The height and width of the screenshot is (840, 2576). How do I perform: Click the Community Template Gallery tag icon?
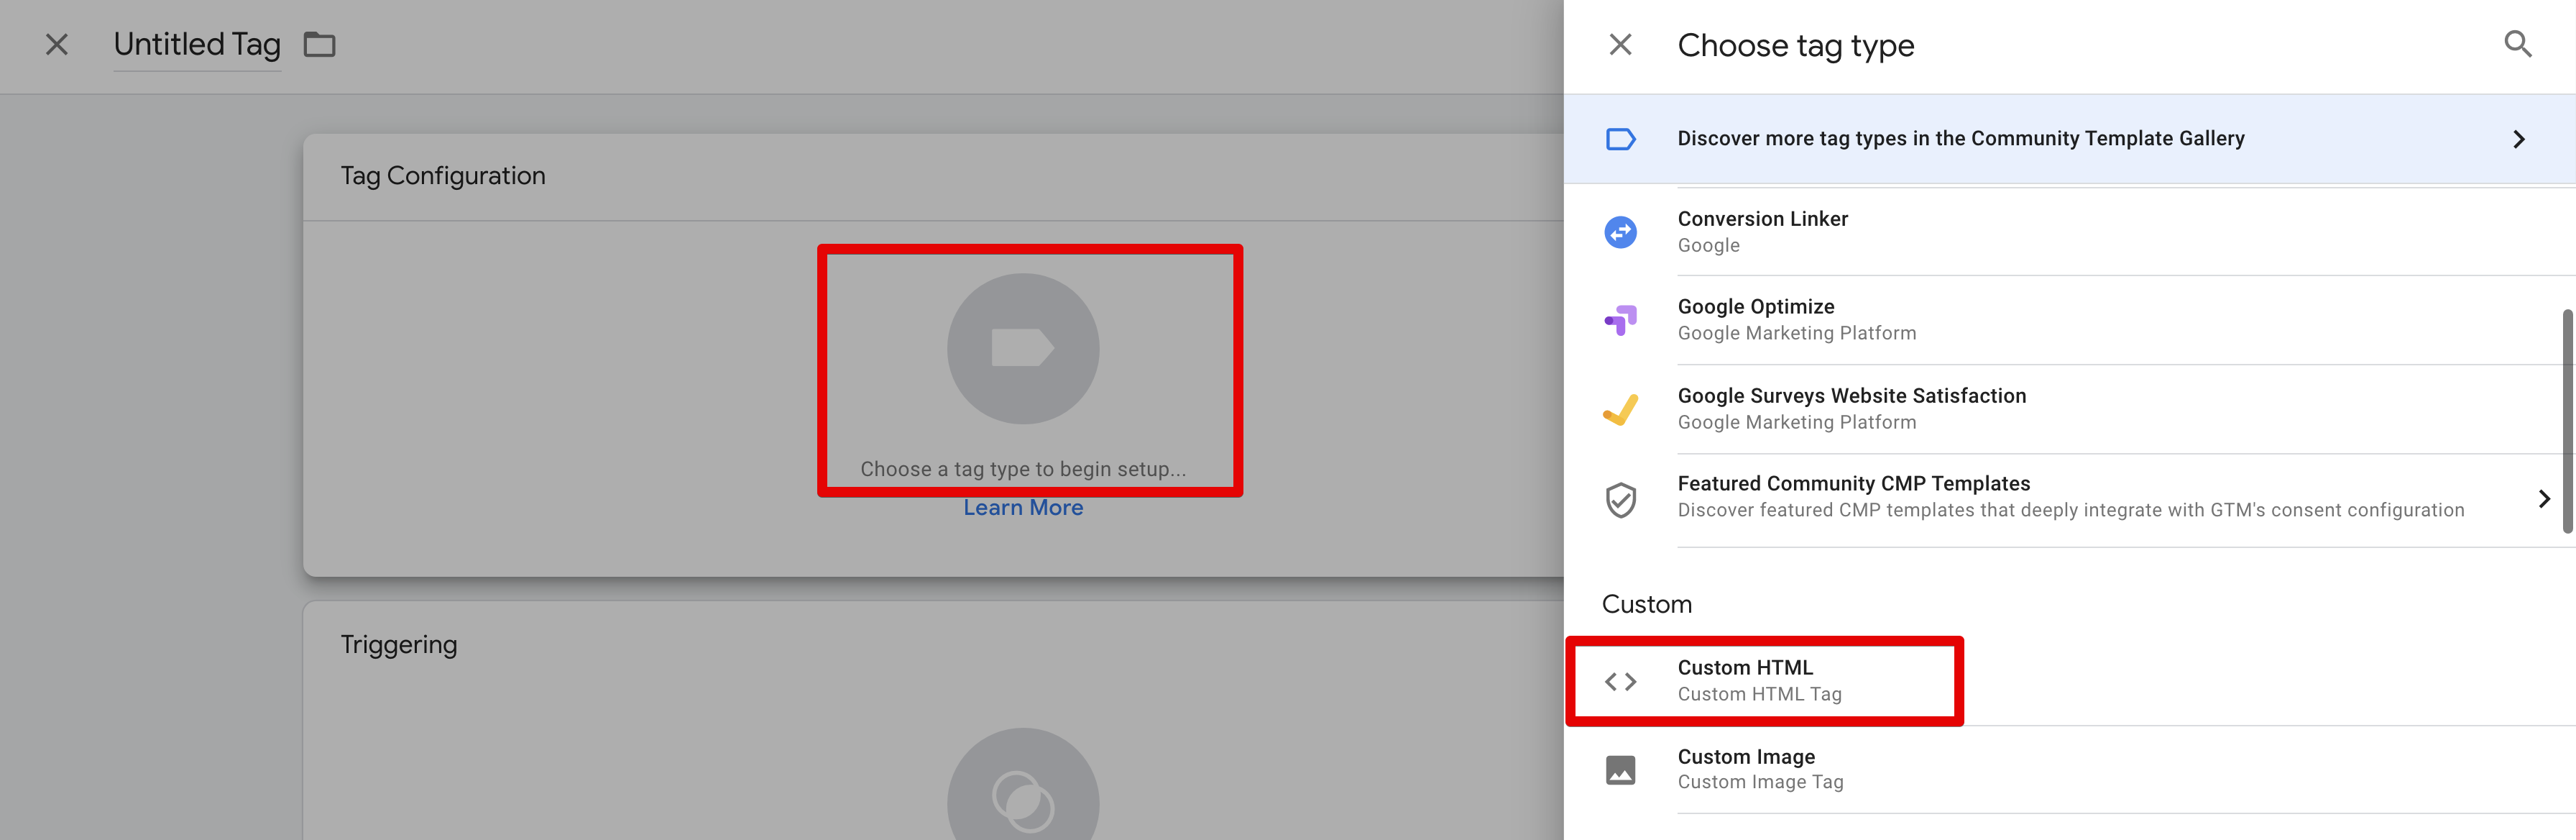pyautogui.click(x=1620, y=139)
